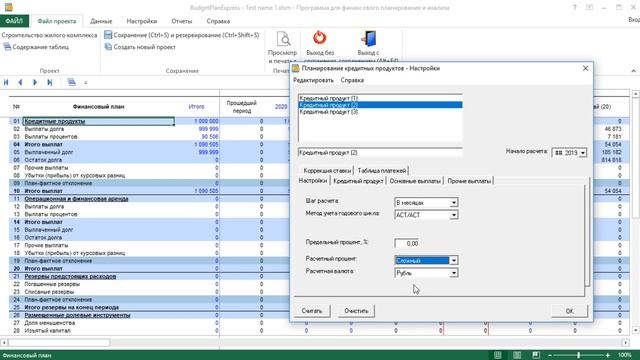Open the Кредитные продукты link in row 01
640x360 pixels.
[x=55, y=121]
